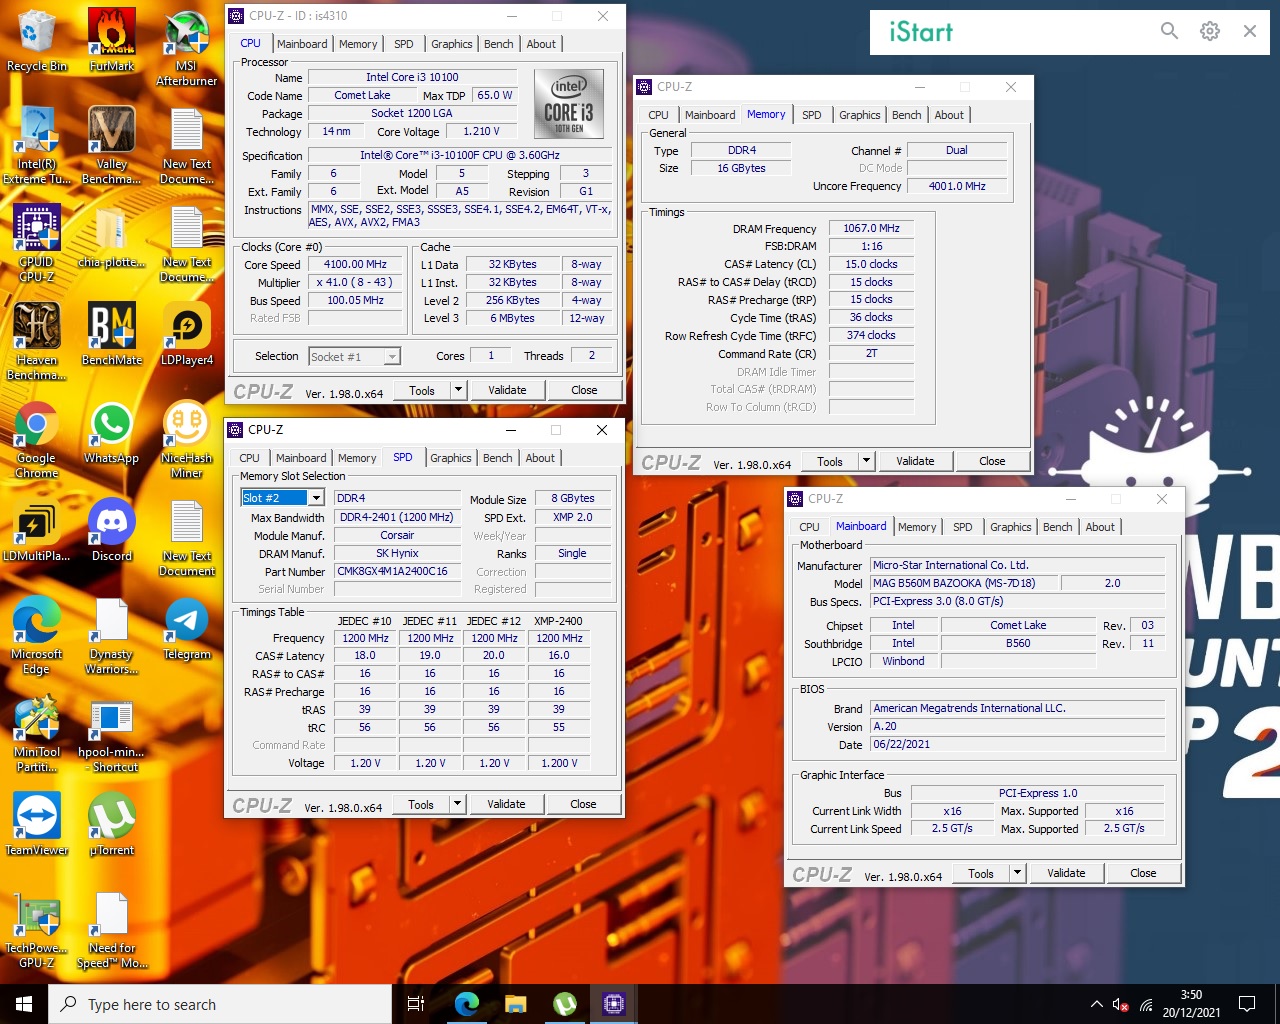Launch Heaven Benchmark desktop icon

tap(37, 342)
